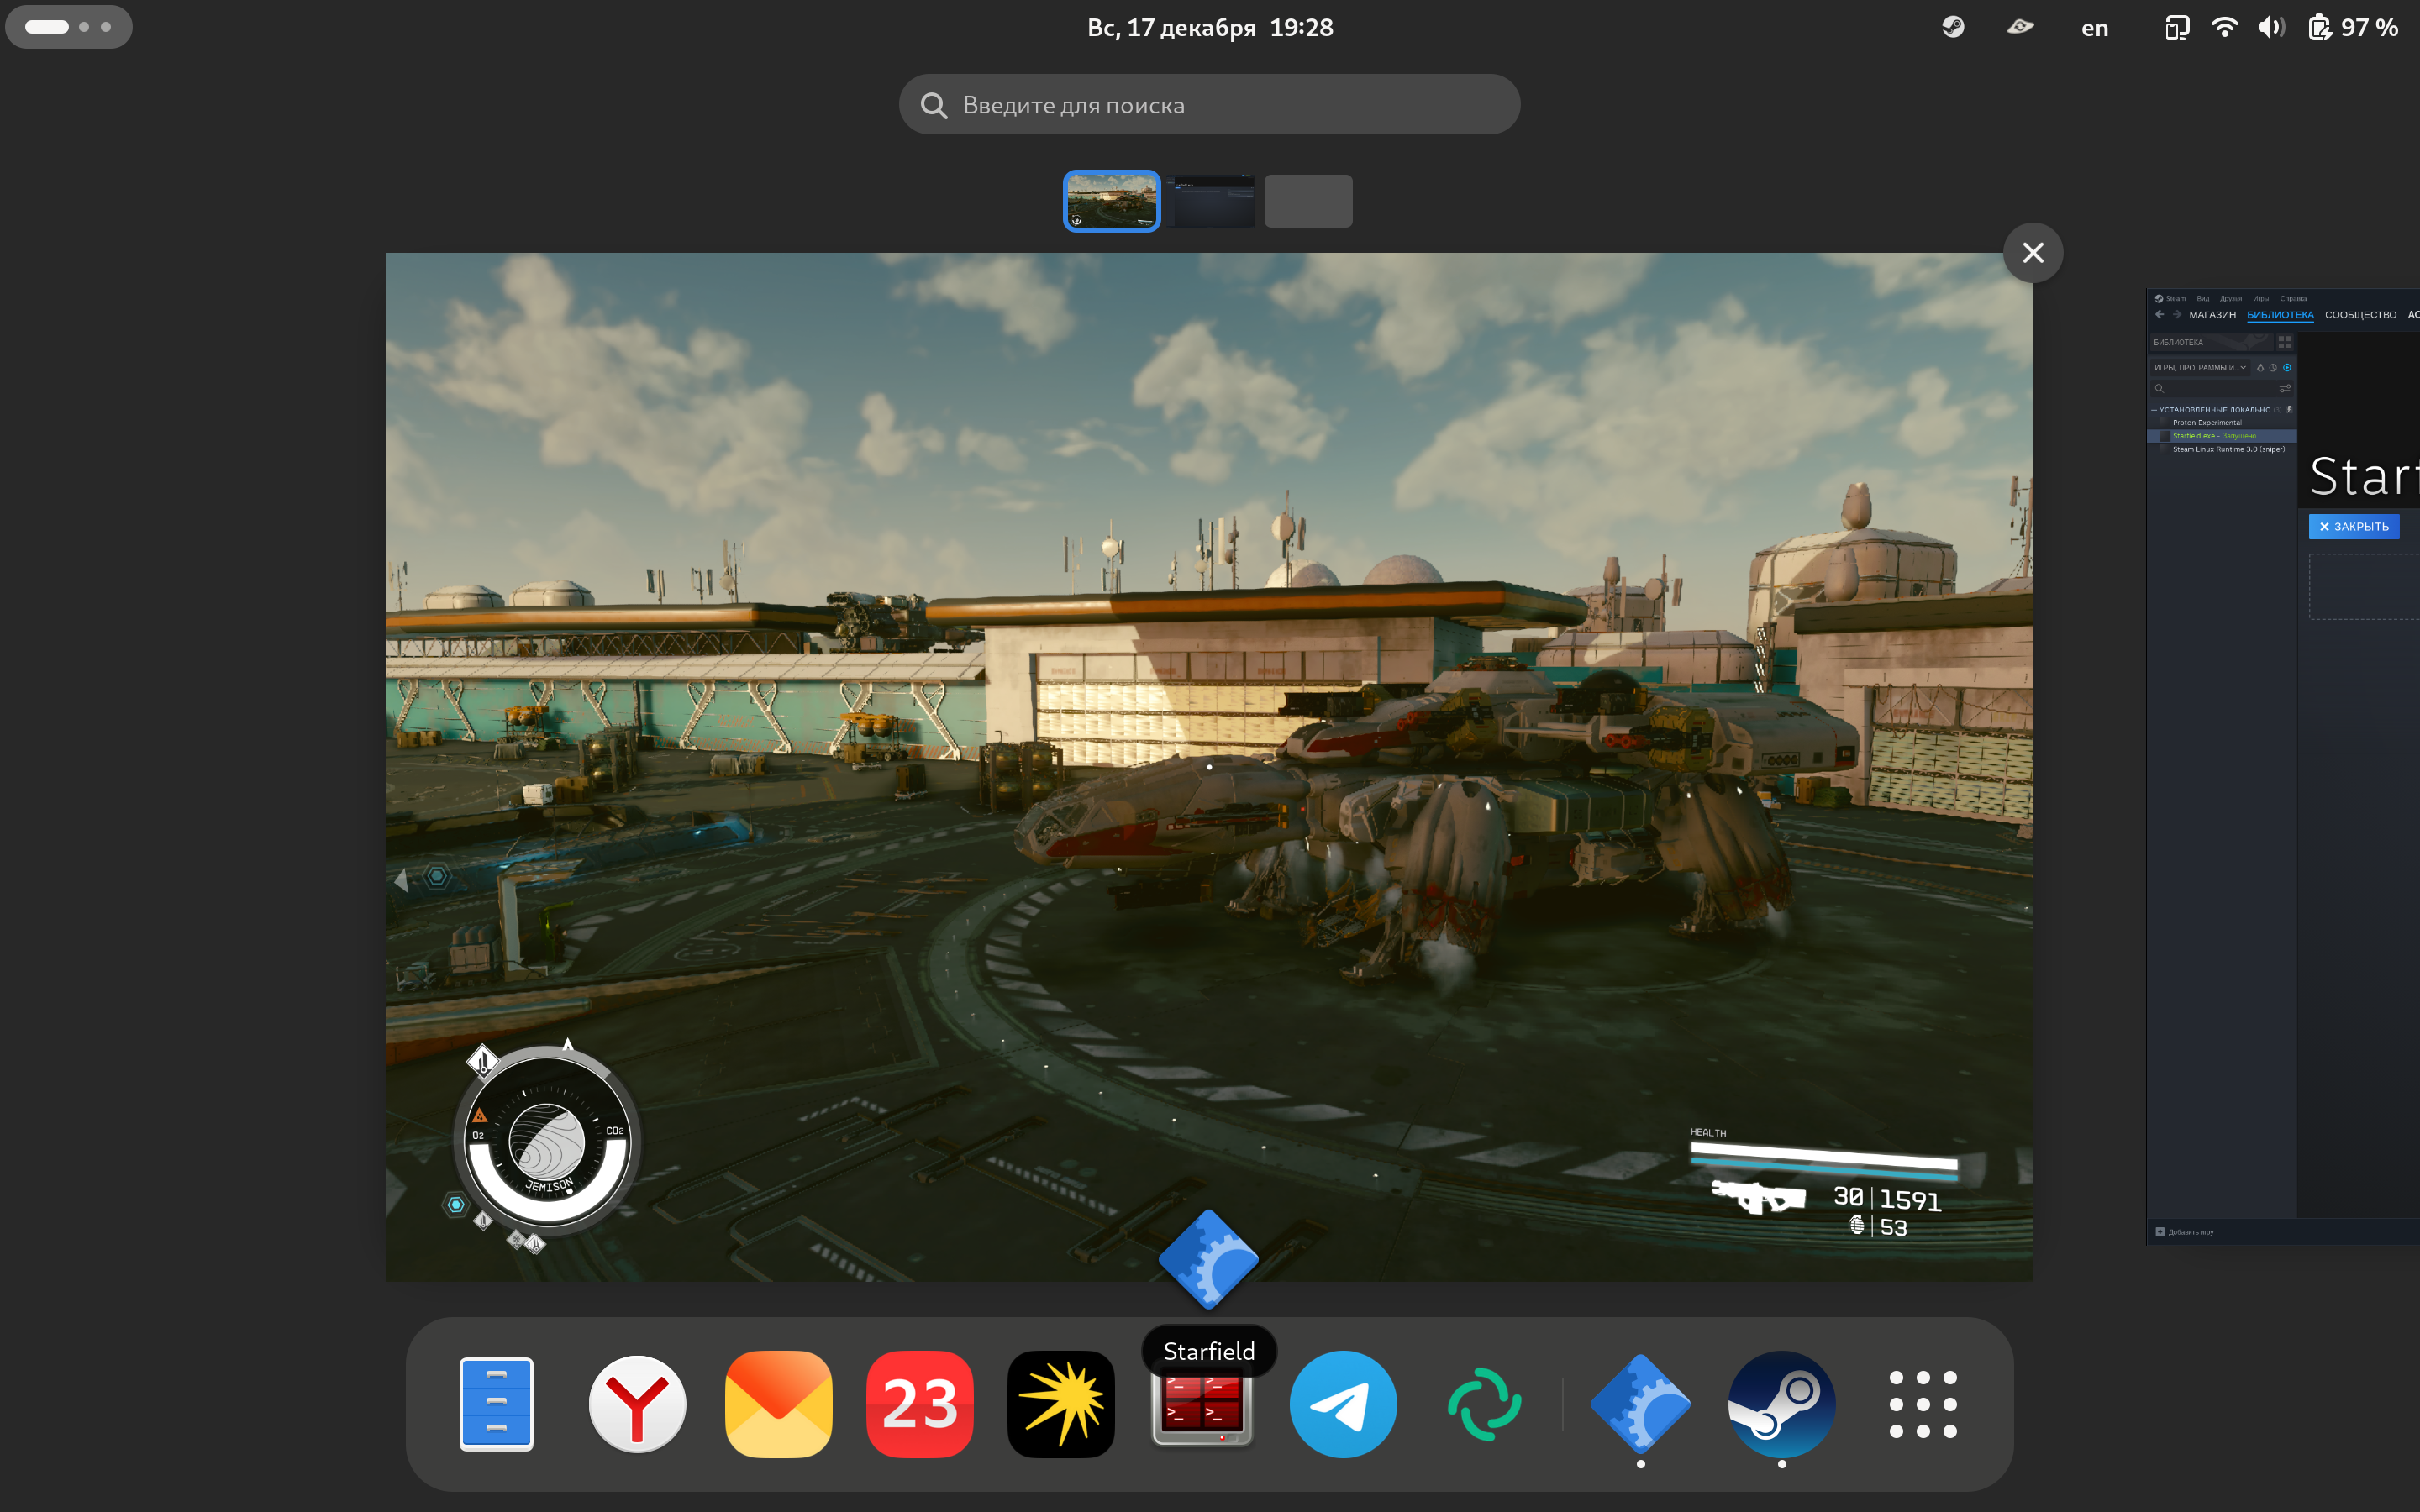Open the clock showing Вс, 17 декабря 19:28

click(1210, 27)
